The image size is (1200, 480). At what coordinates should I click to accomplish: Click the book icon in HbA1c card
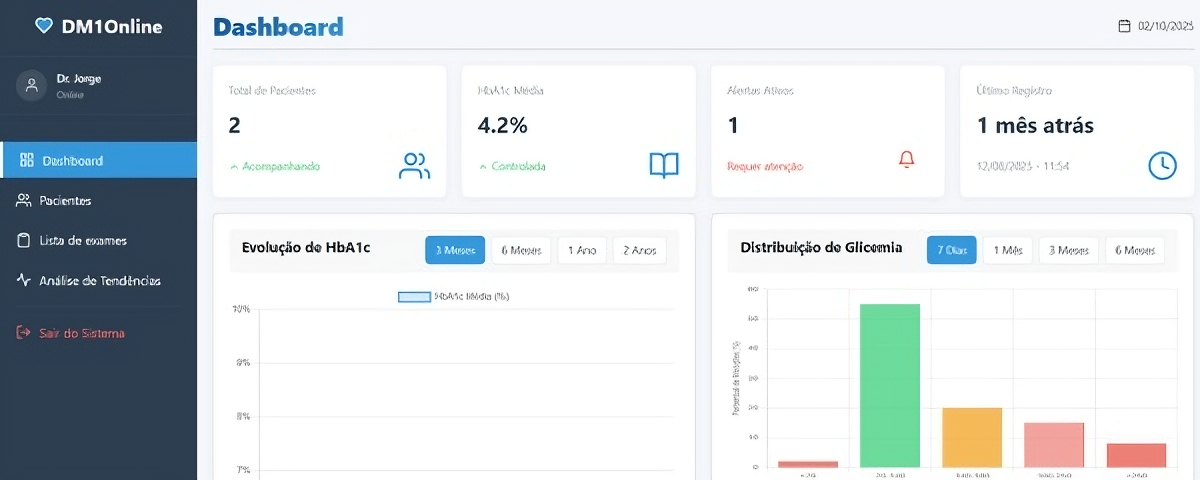664,165
